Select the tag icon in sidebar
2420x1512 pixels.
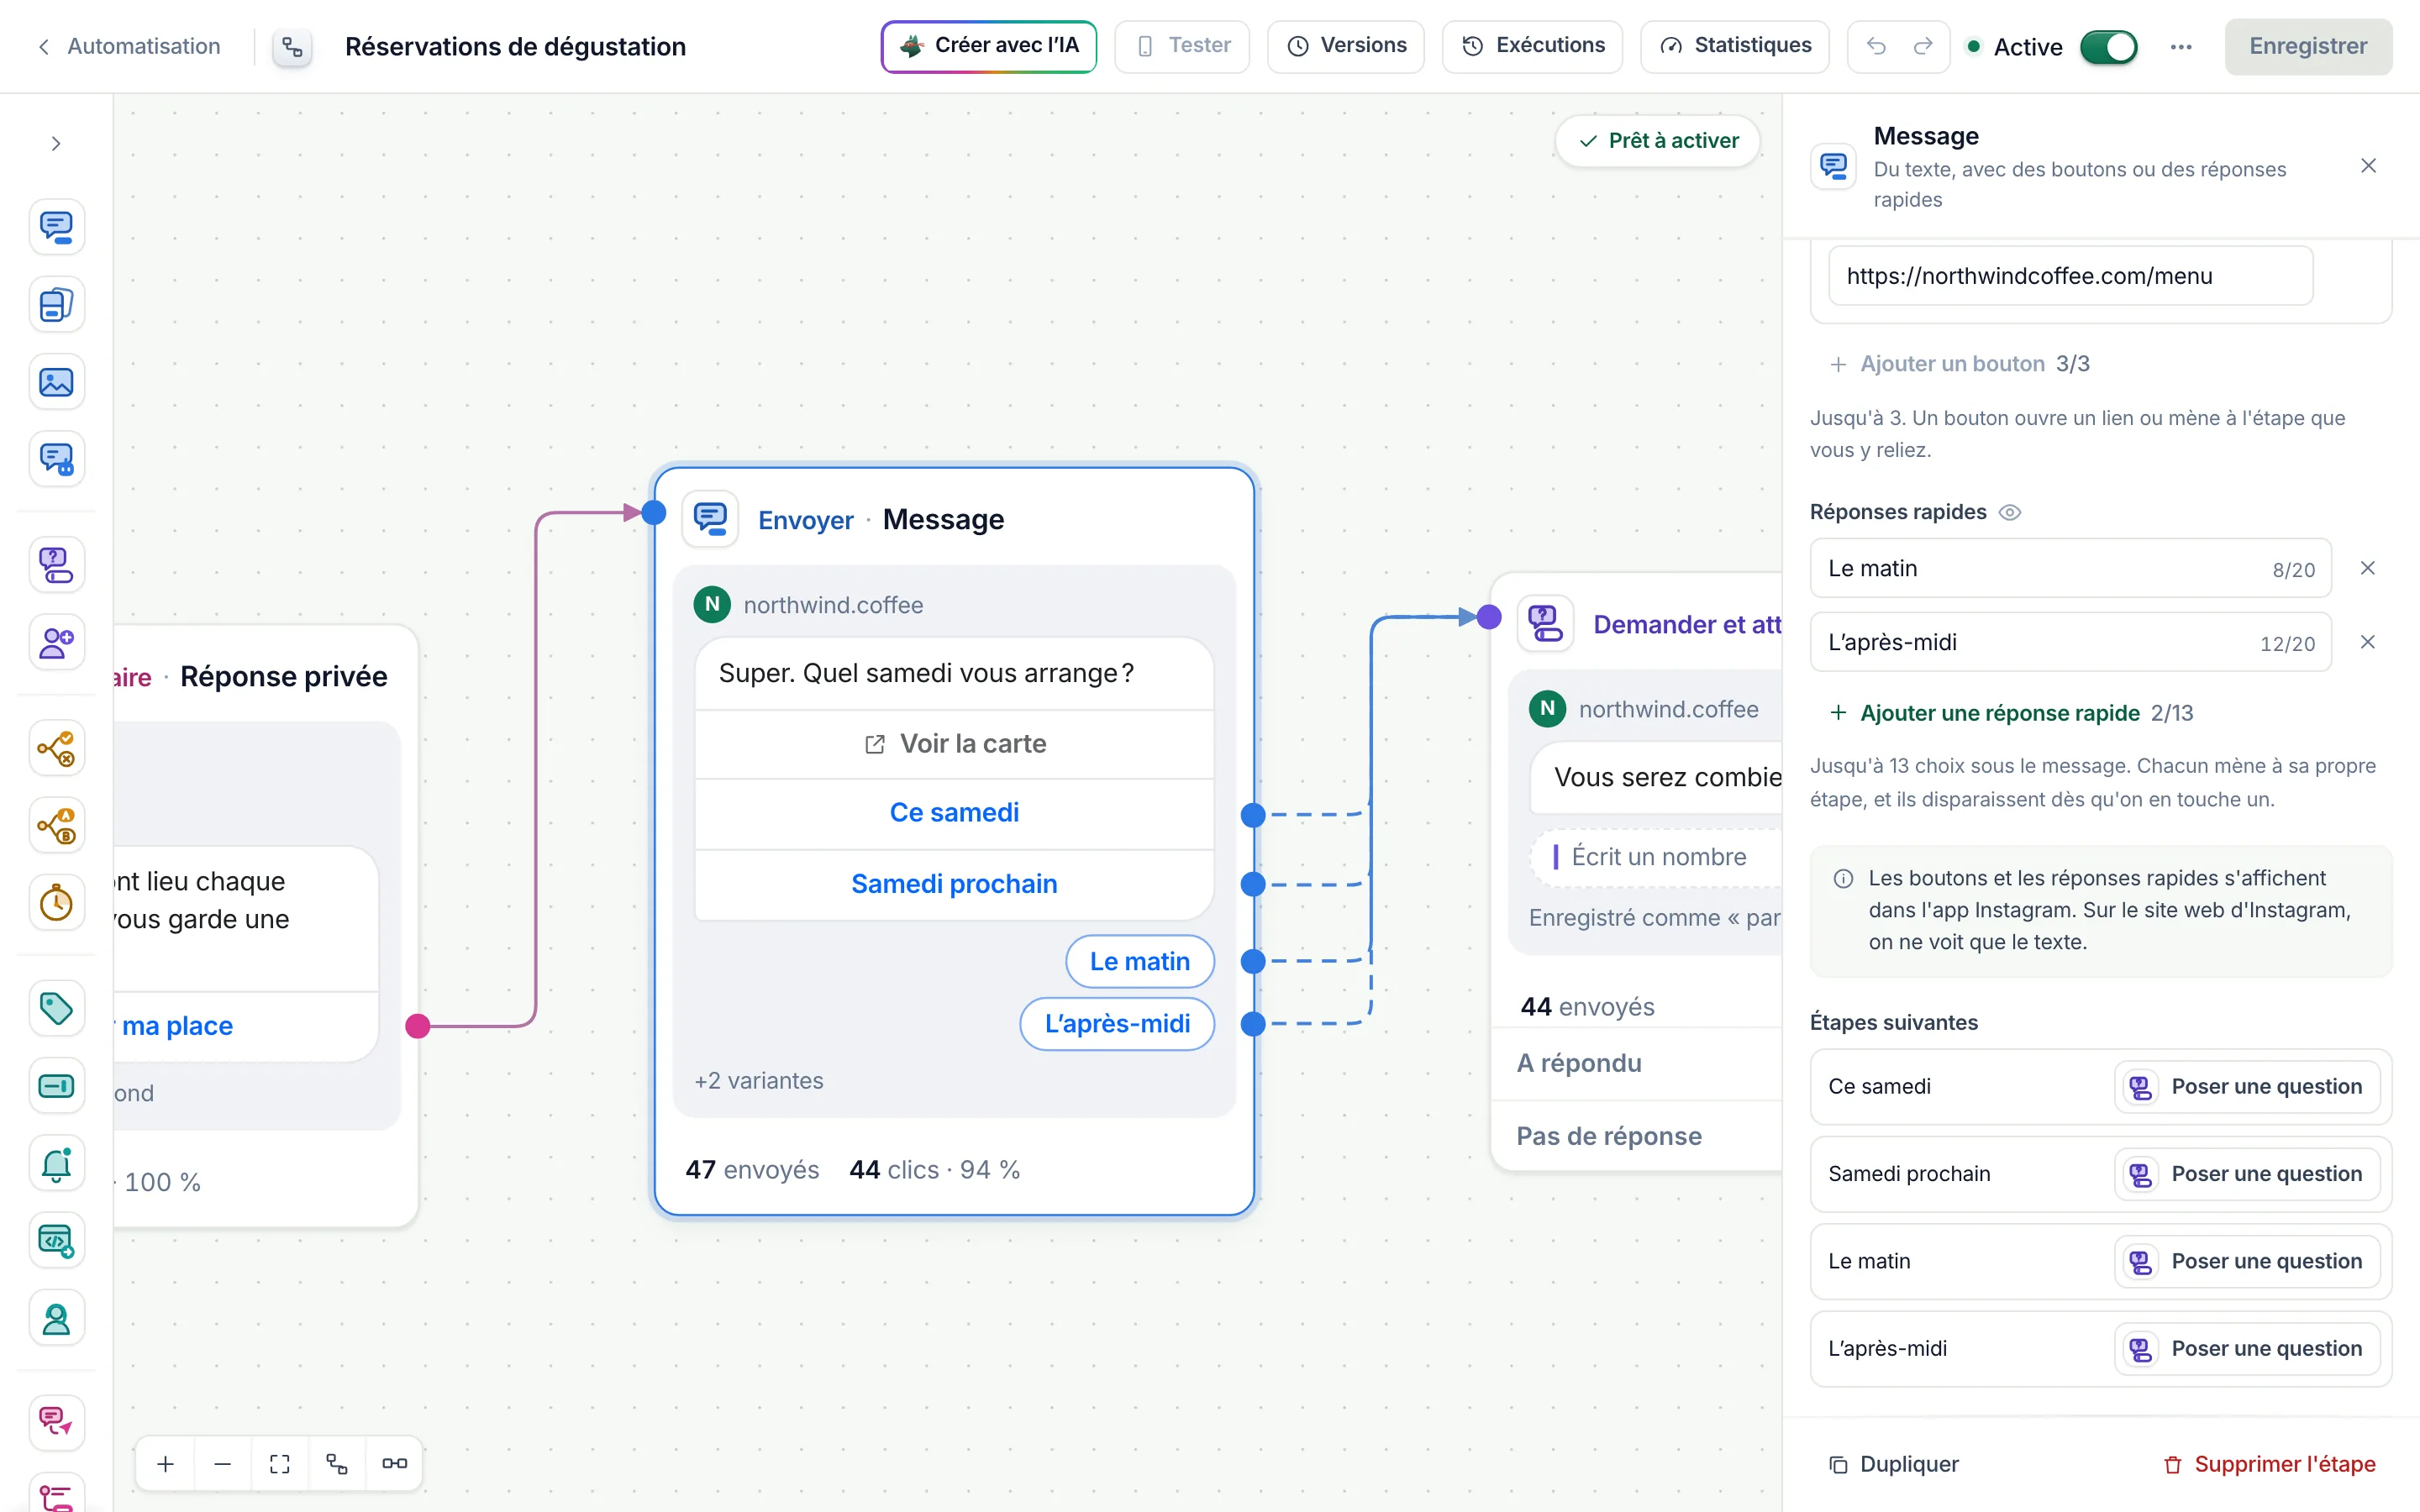pos(56,1008)
